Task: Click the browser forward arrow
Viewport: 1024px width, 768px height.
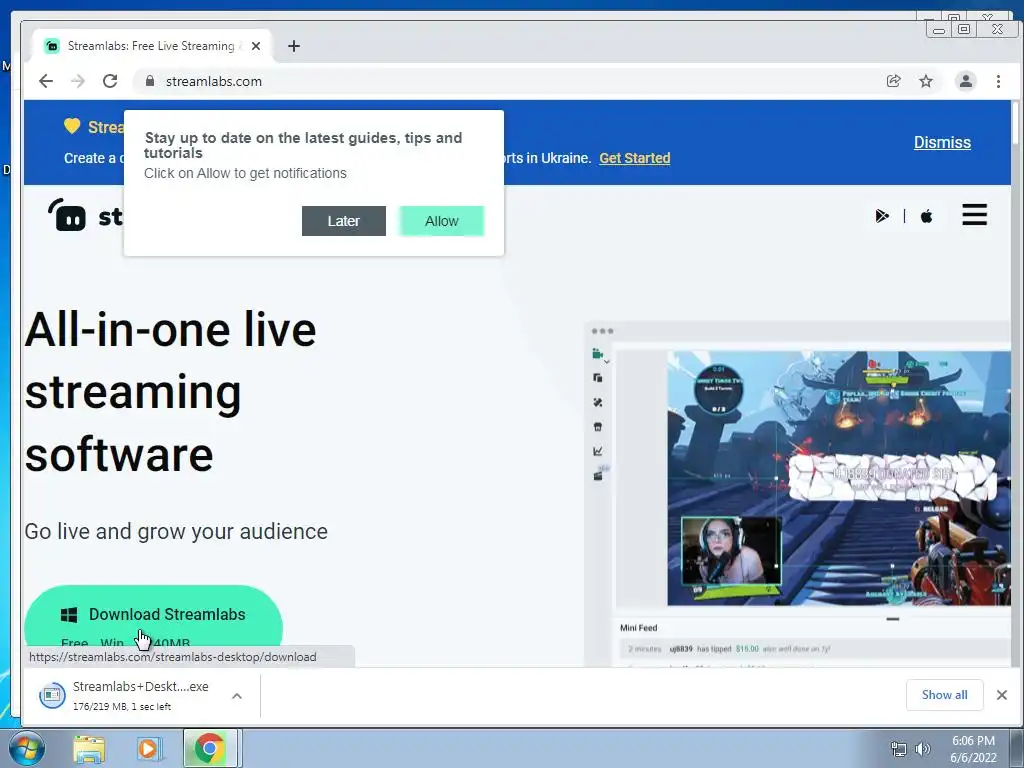Action: point(78,81)
